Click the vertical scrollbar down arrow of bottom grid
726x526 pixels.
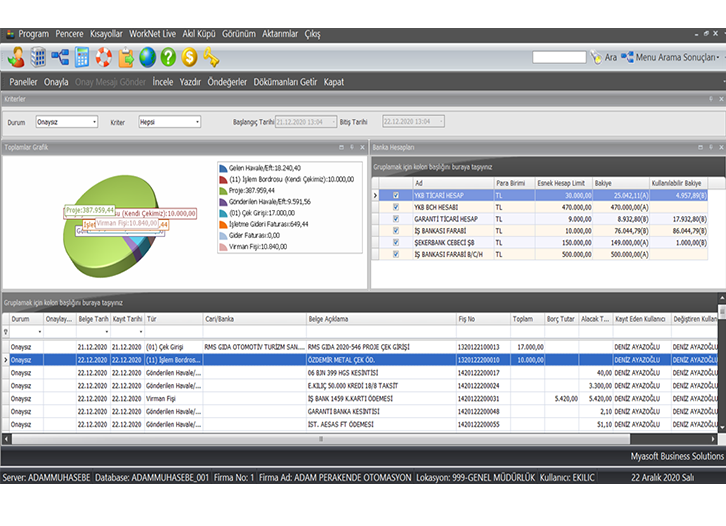[x=722, y=428]
